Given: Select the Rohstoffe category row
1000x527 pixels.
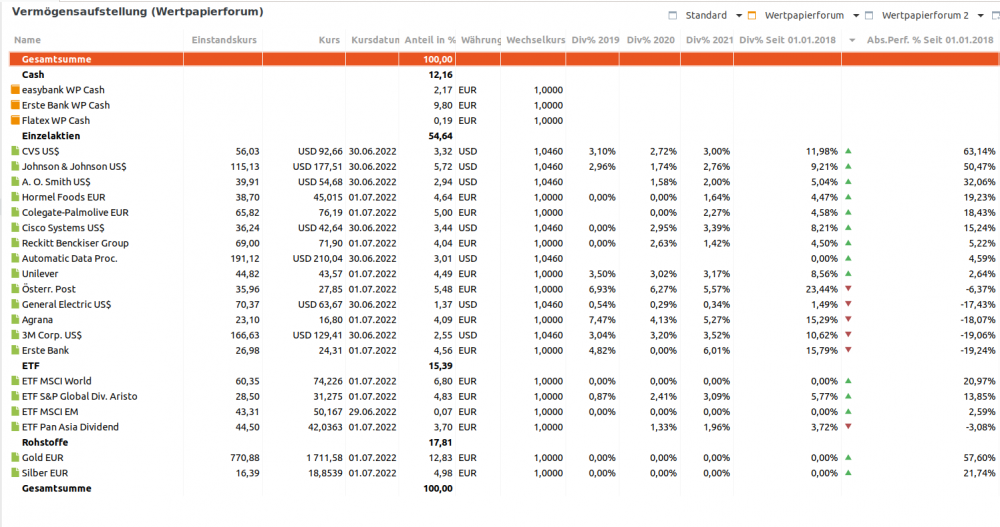Looking at the screenshot, I should coord(504,442).
